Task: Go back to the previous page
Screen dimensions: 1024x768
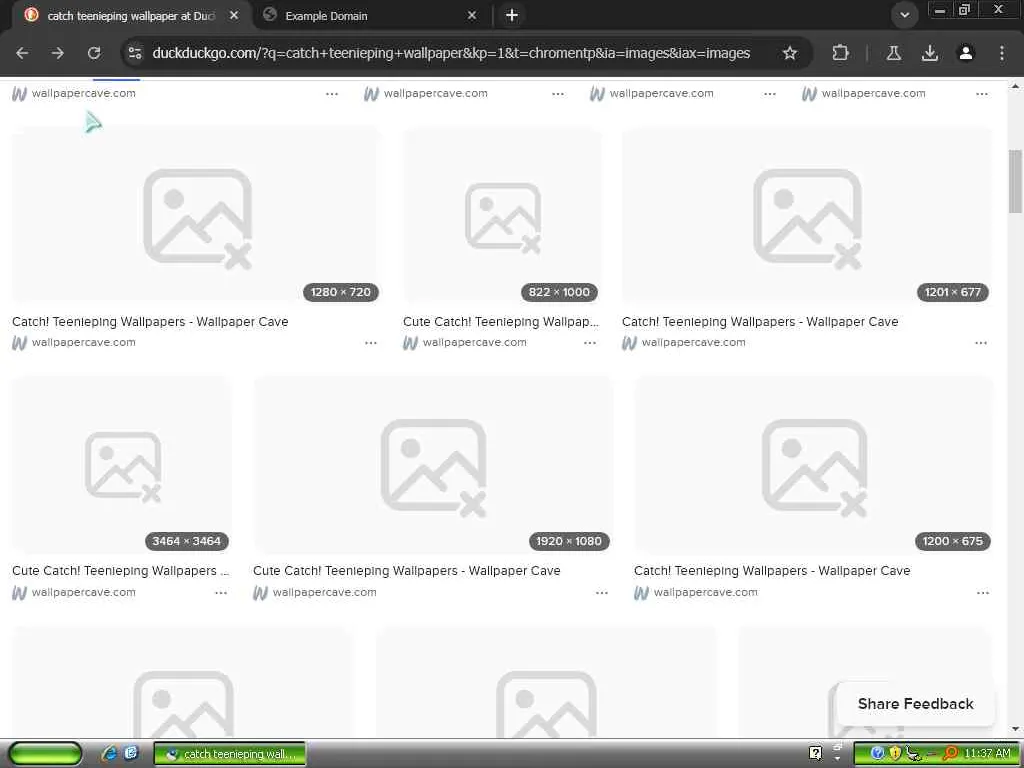Action: (x=22, y=53)
